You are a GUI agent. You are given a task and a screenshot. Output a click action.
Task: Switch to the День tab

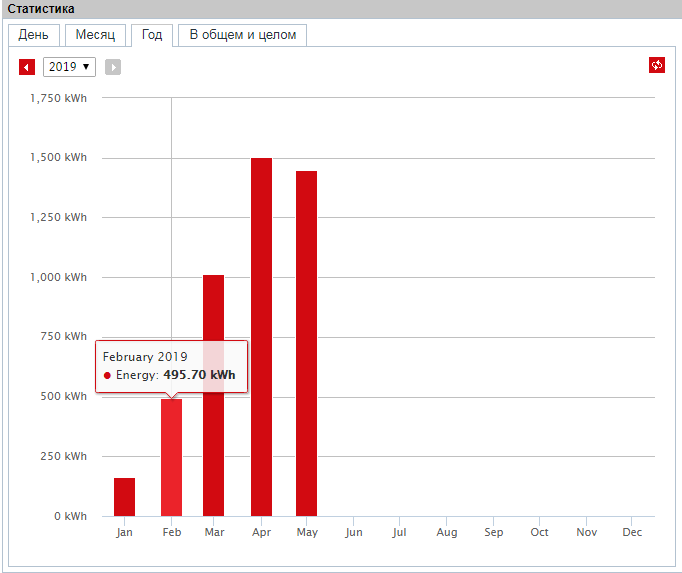point(33,35)
